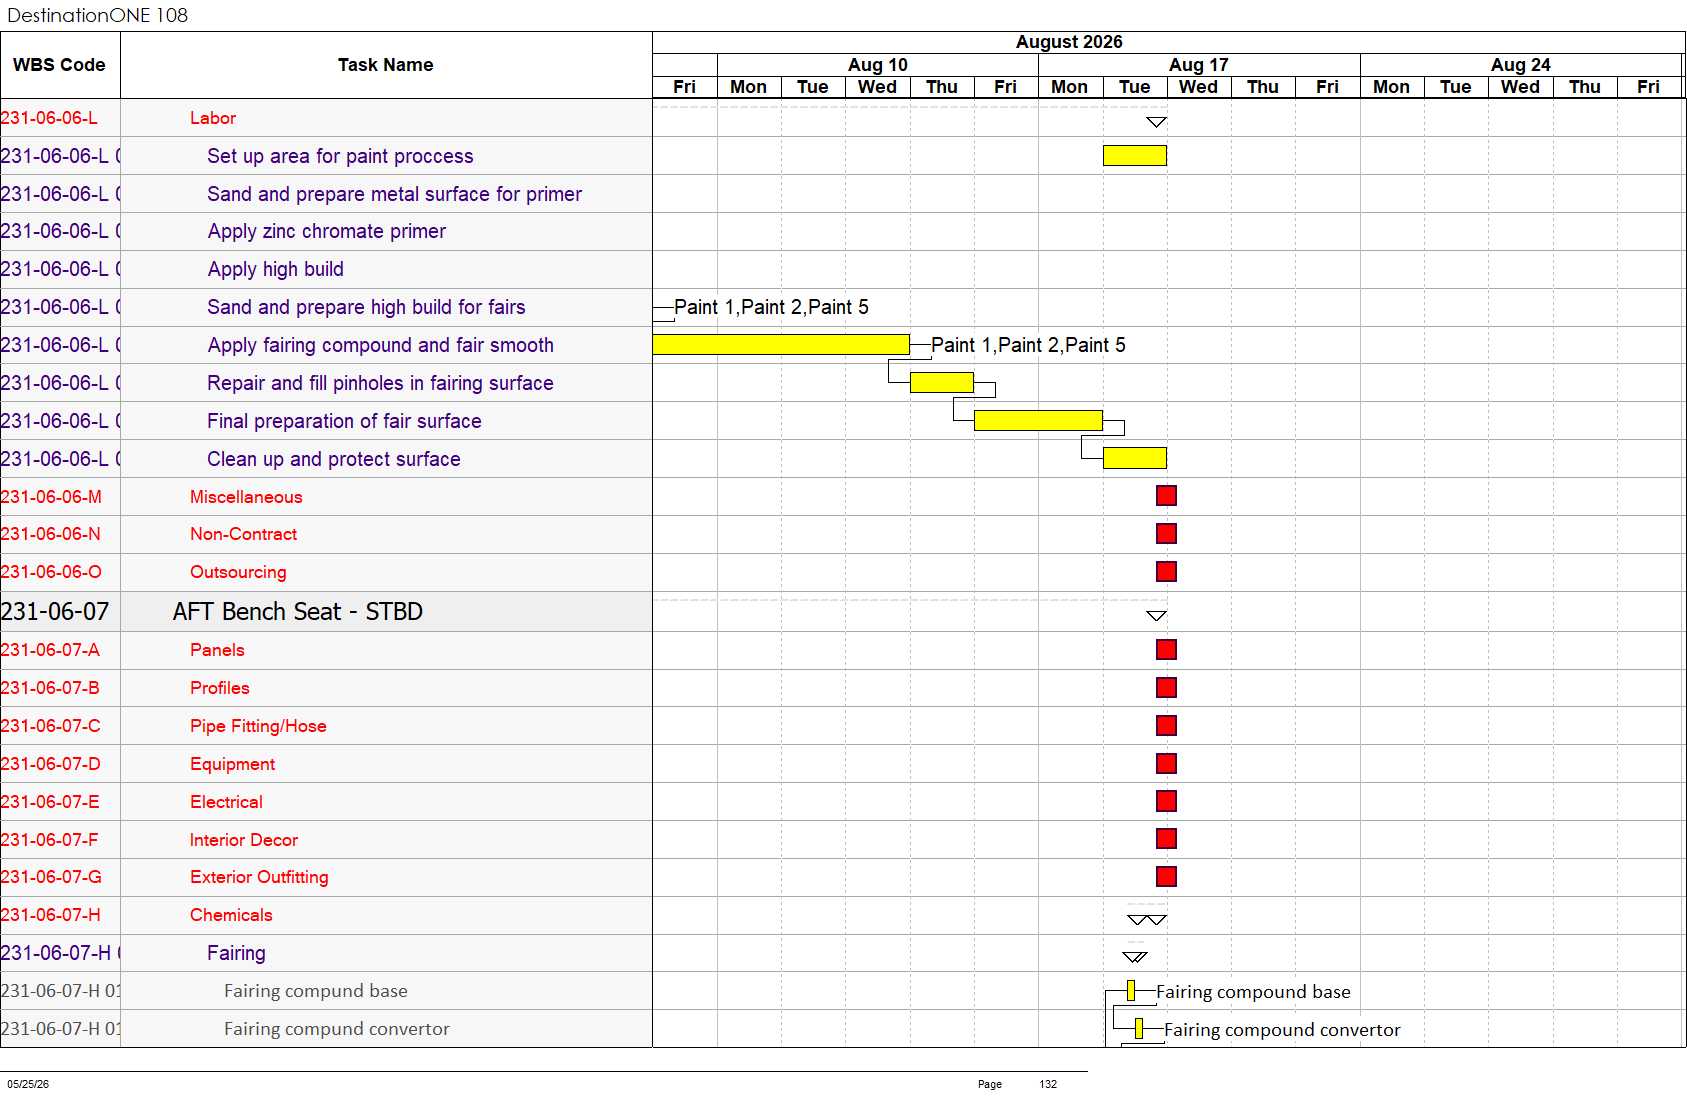This screenshot has height=1097, width=1687.
Task: Click the August 2026 month header
Action: [x=1069, y=42]
